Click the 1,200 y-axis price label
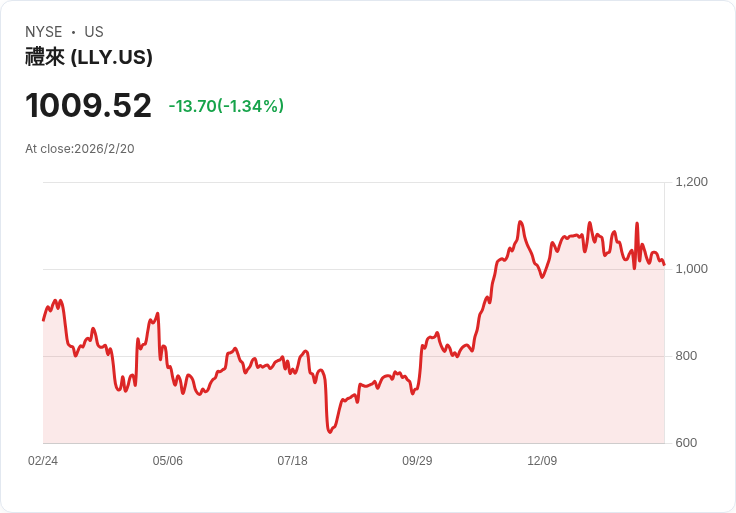 pyautogui.click(x=692, y=182)
